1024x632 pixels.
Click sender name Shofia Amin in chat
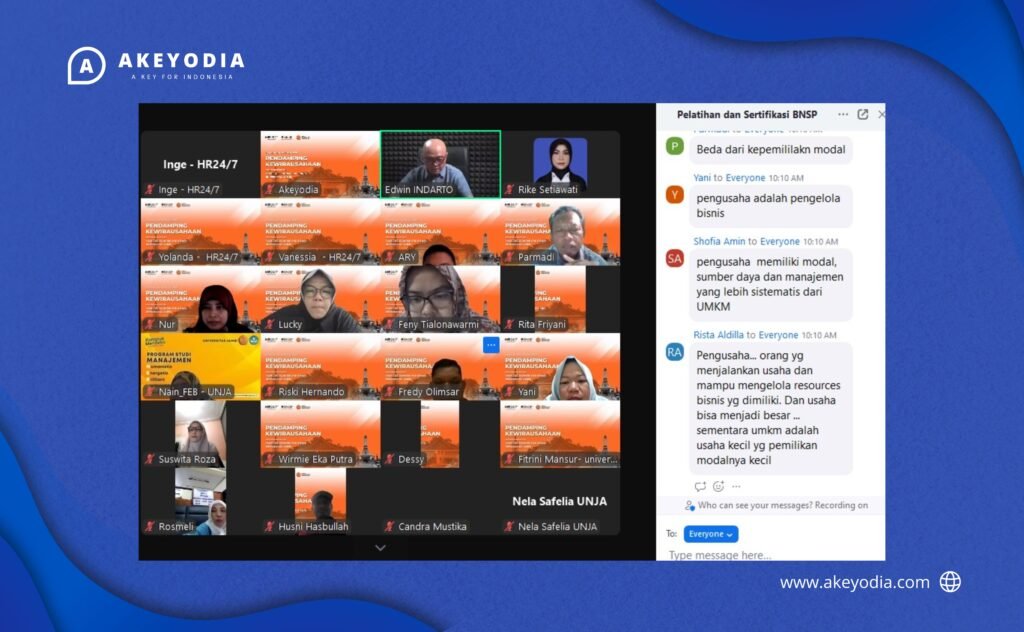(719, 241)
